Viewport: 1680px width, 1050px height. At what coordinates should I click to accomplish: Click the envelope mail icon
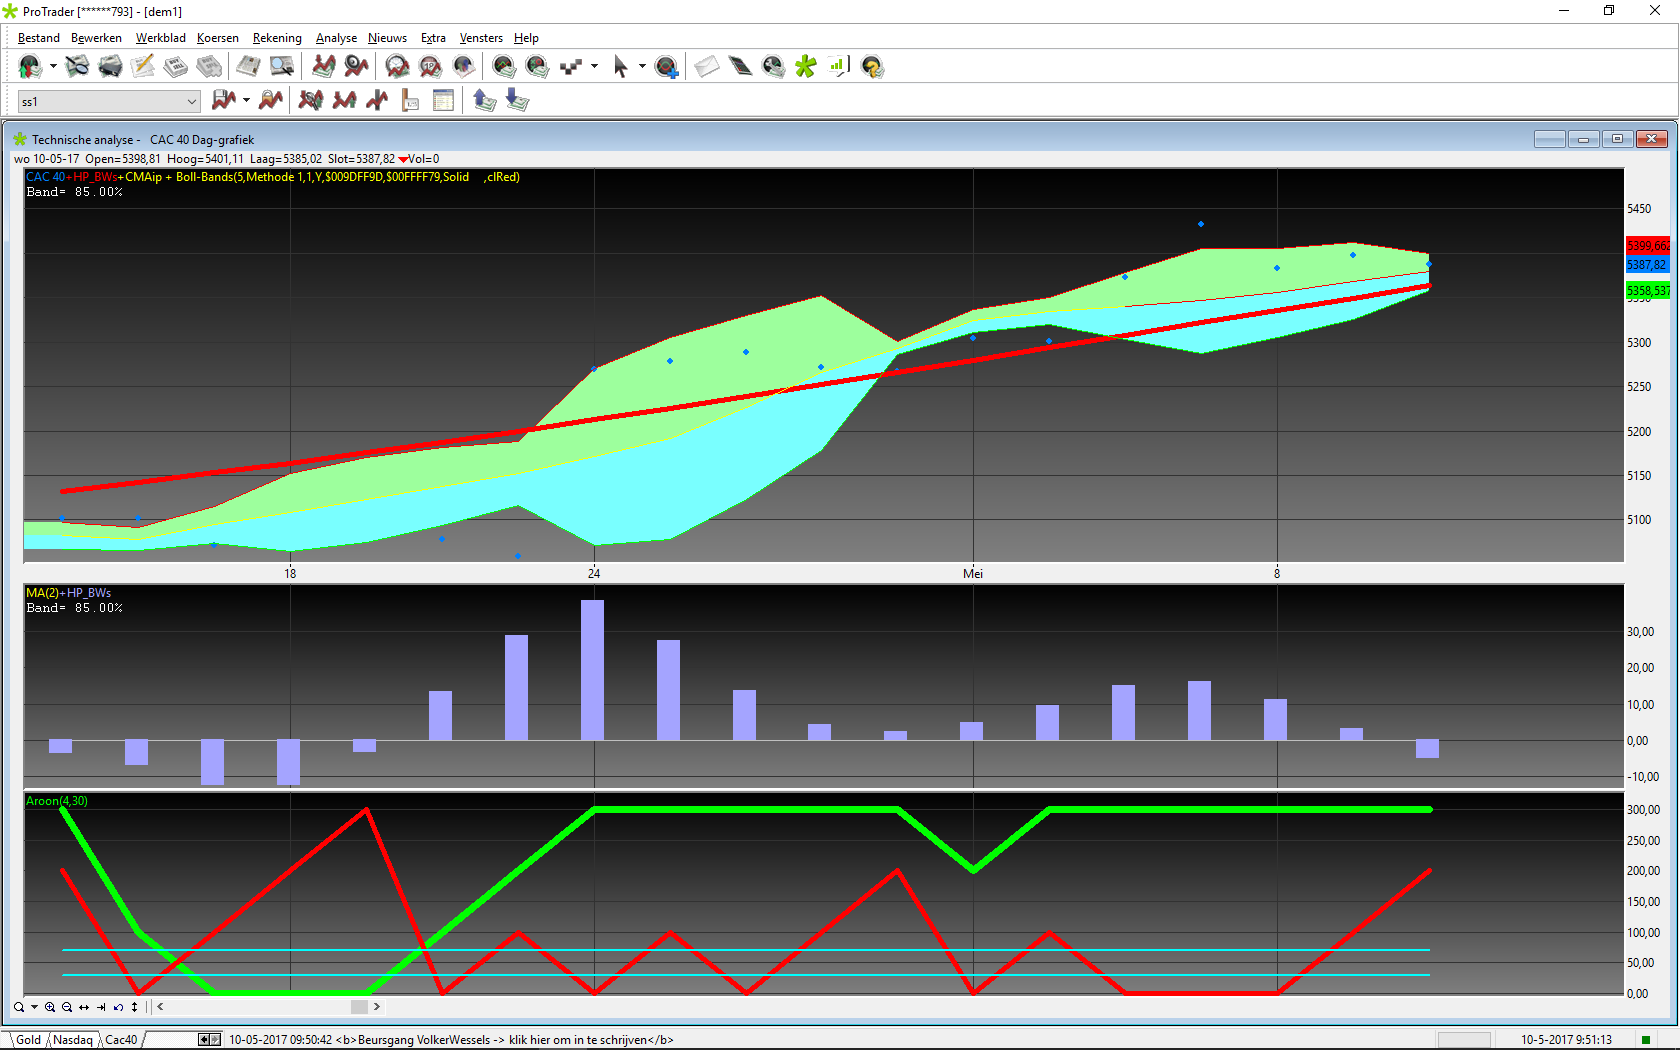click(x=707, y=67)
